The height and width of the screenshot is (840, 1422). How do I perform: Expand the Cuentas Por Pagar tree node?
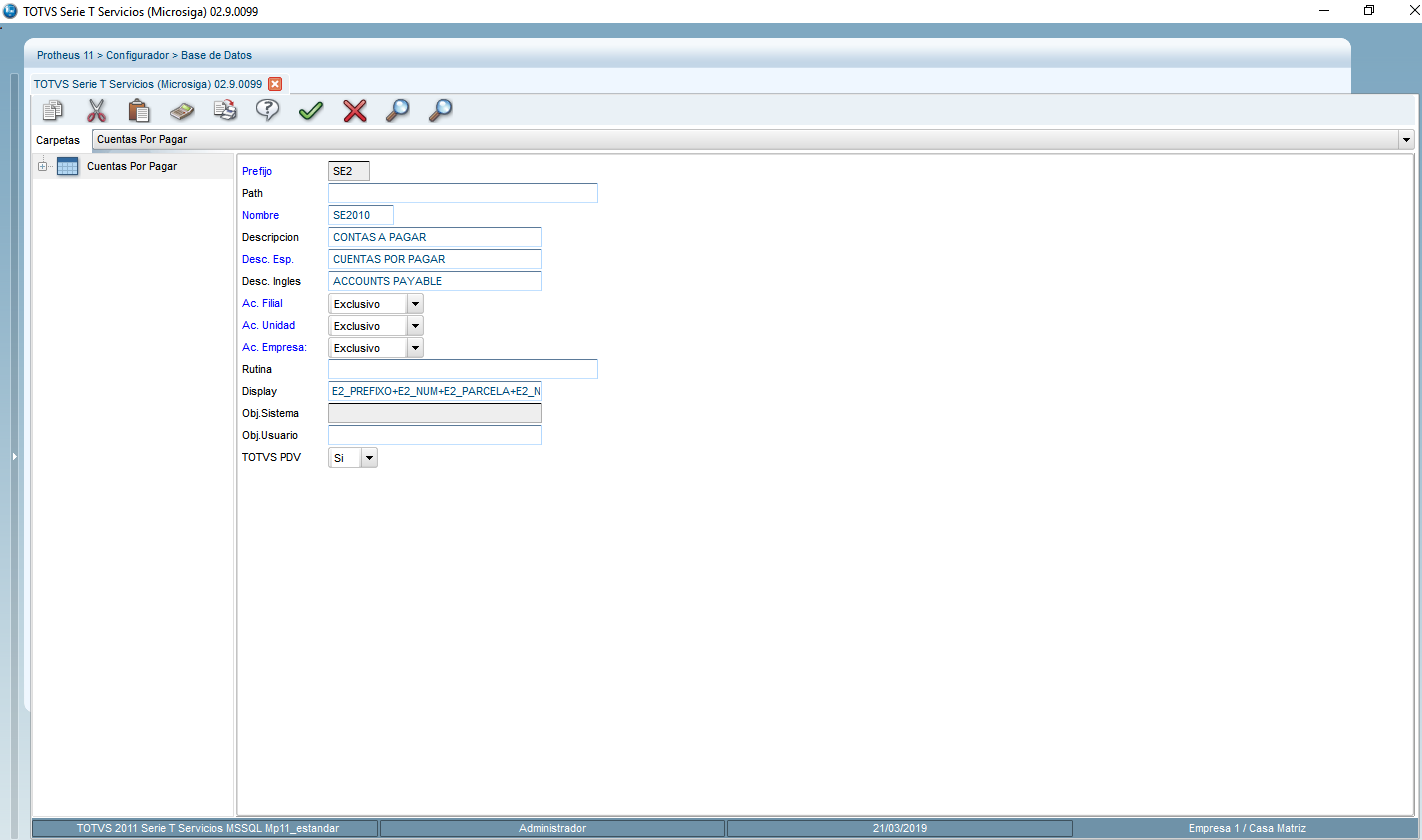(42, 167)
